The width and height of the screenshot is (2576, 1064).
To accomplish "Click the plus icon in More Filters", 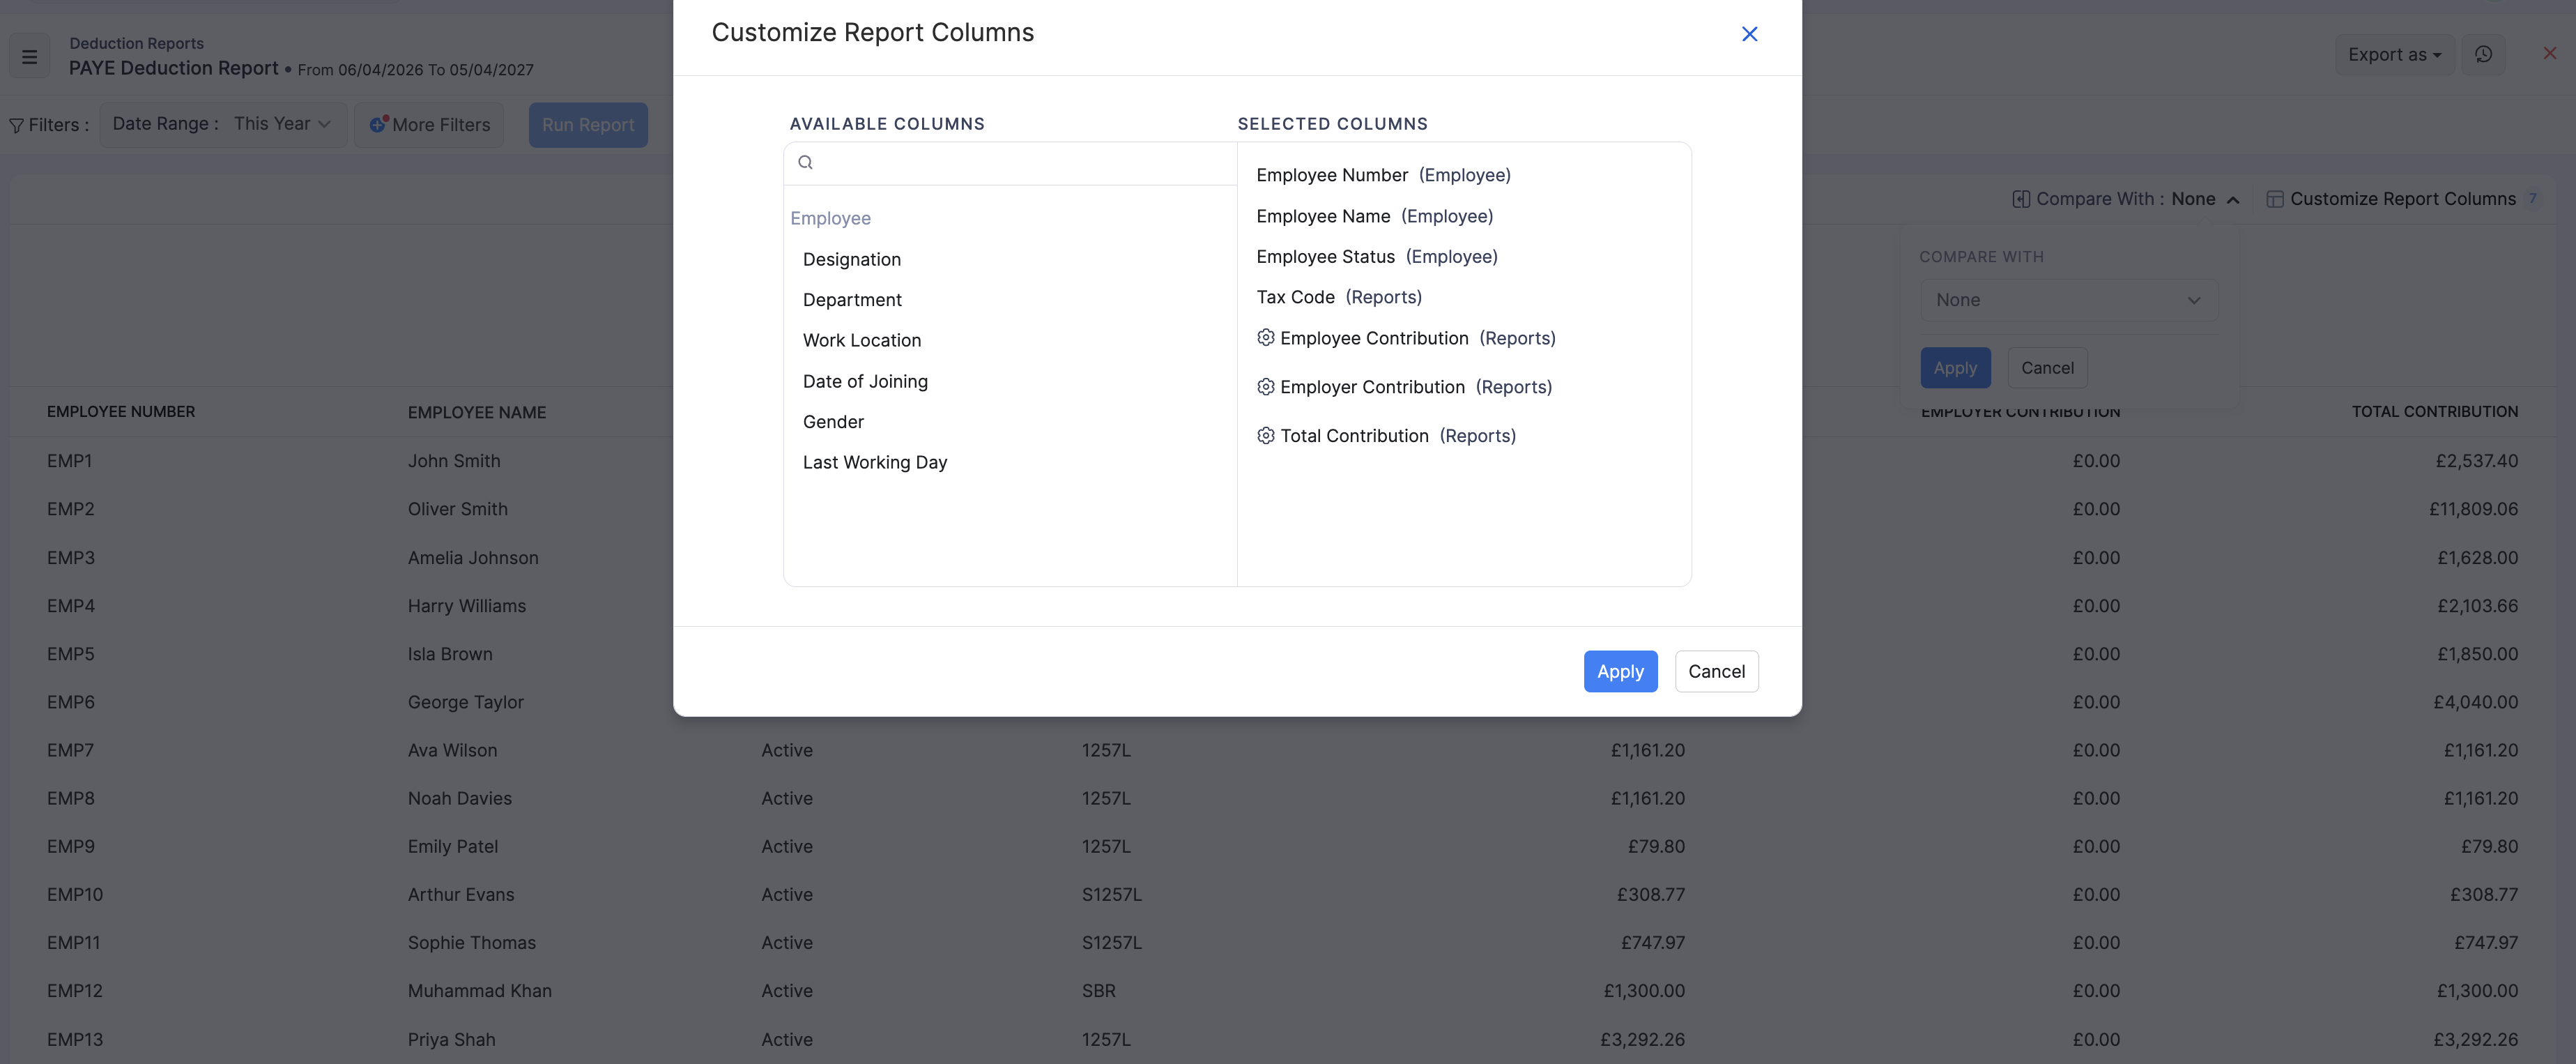I will (x=378, y=125).
